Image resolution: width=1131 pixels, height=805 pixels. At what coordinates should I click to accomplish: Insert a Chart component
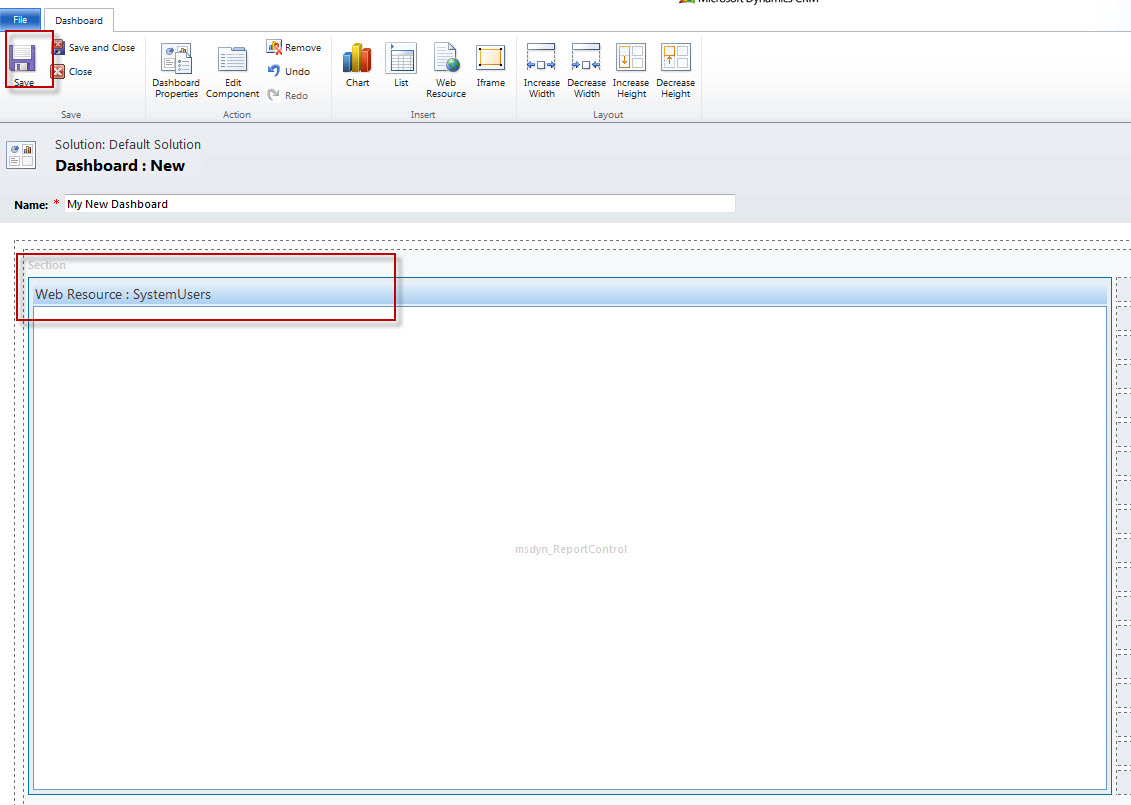(357, 65)
